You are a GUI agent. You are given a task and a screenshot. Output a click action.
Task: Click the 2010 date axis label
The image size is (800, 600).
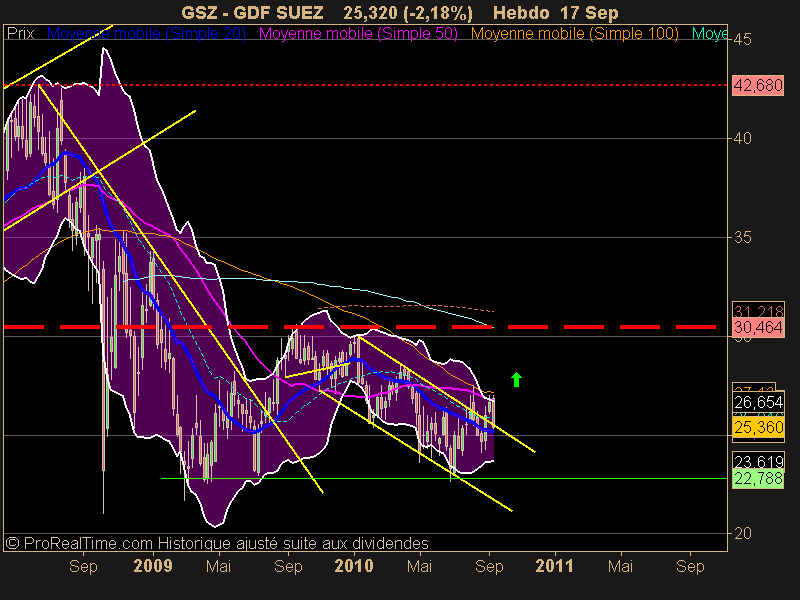click(x=354, y=566)
